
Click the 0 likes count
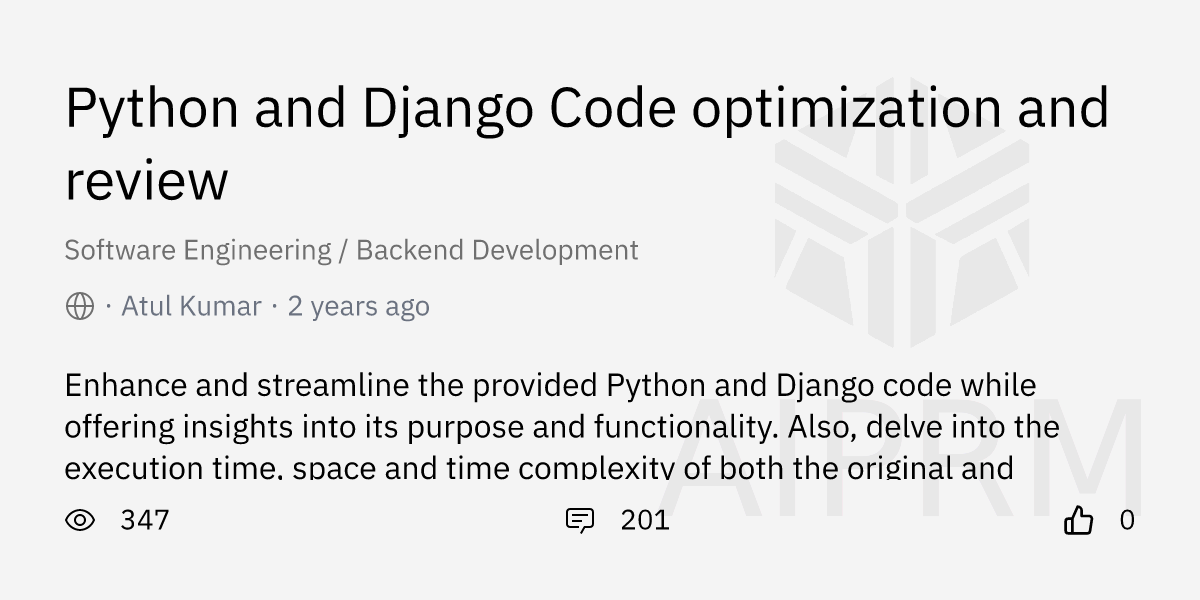point(1127,520)
